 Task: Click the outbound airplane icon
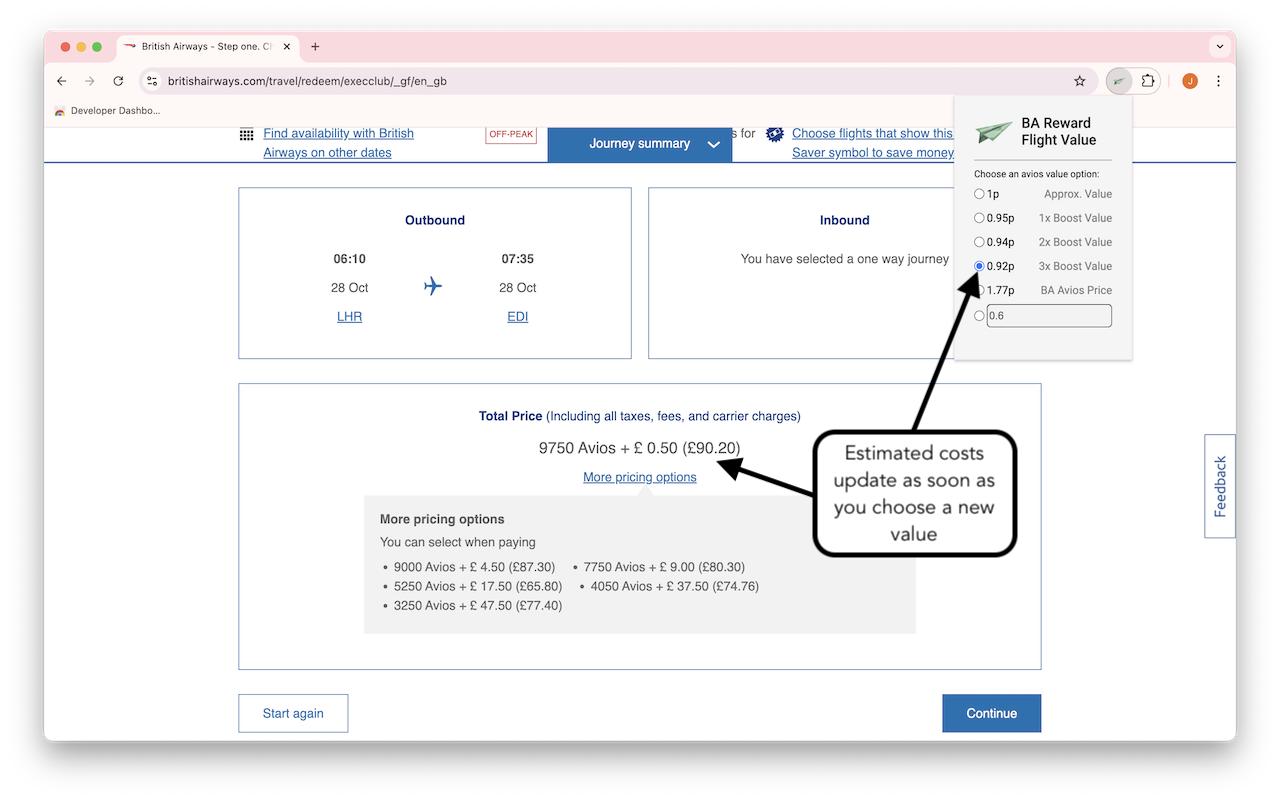(433, 287)
